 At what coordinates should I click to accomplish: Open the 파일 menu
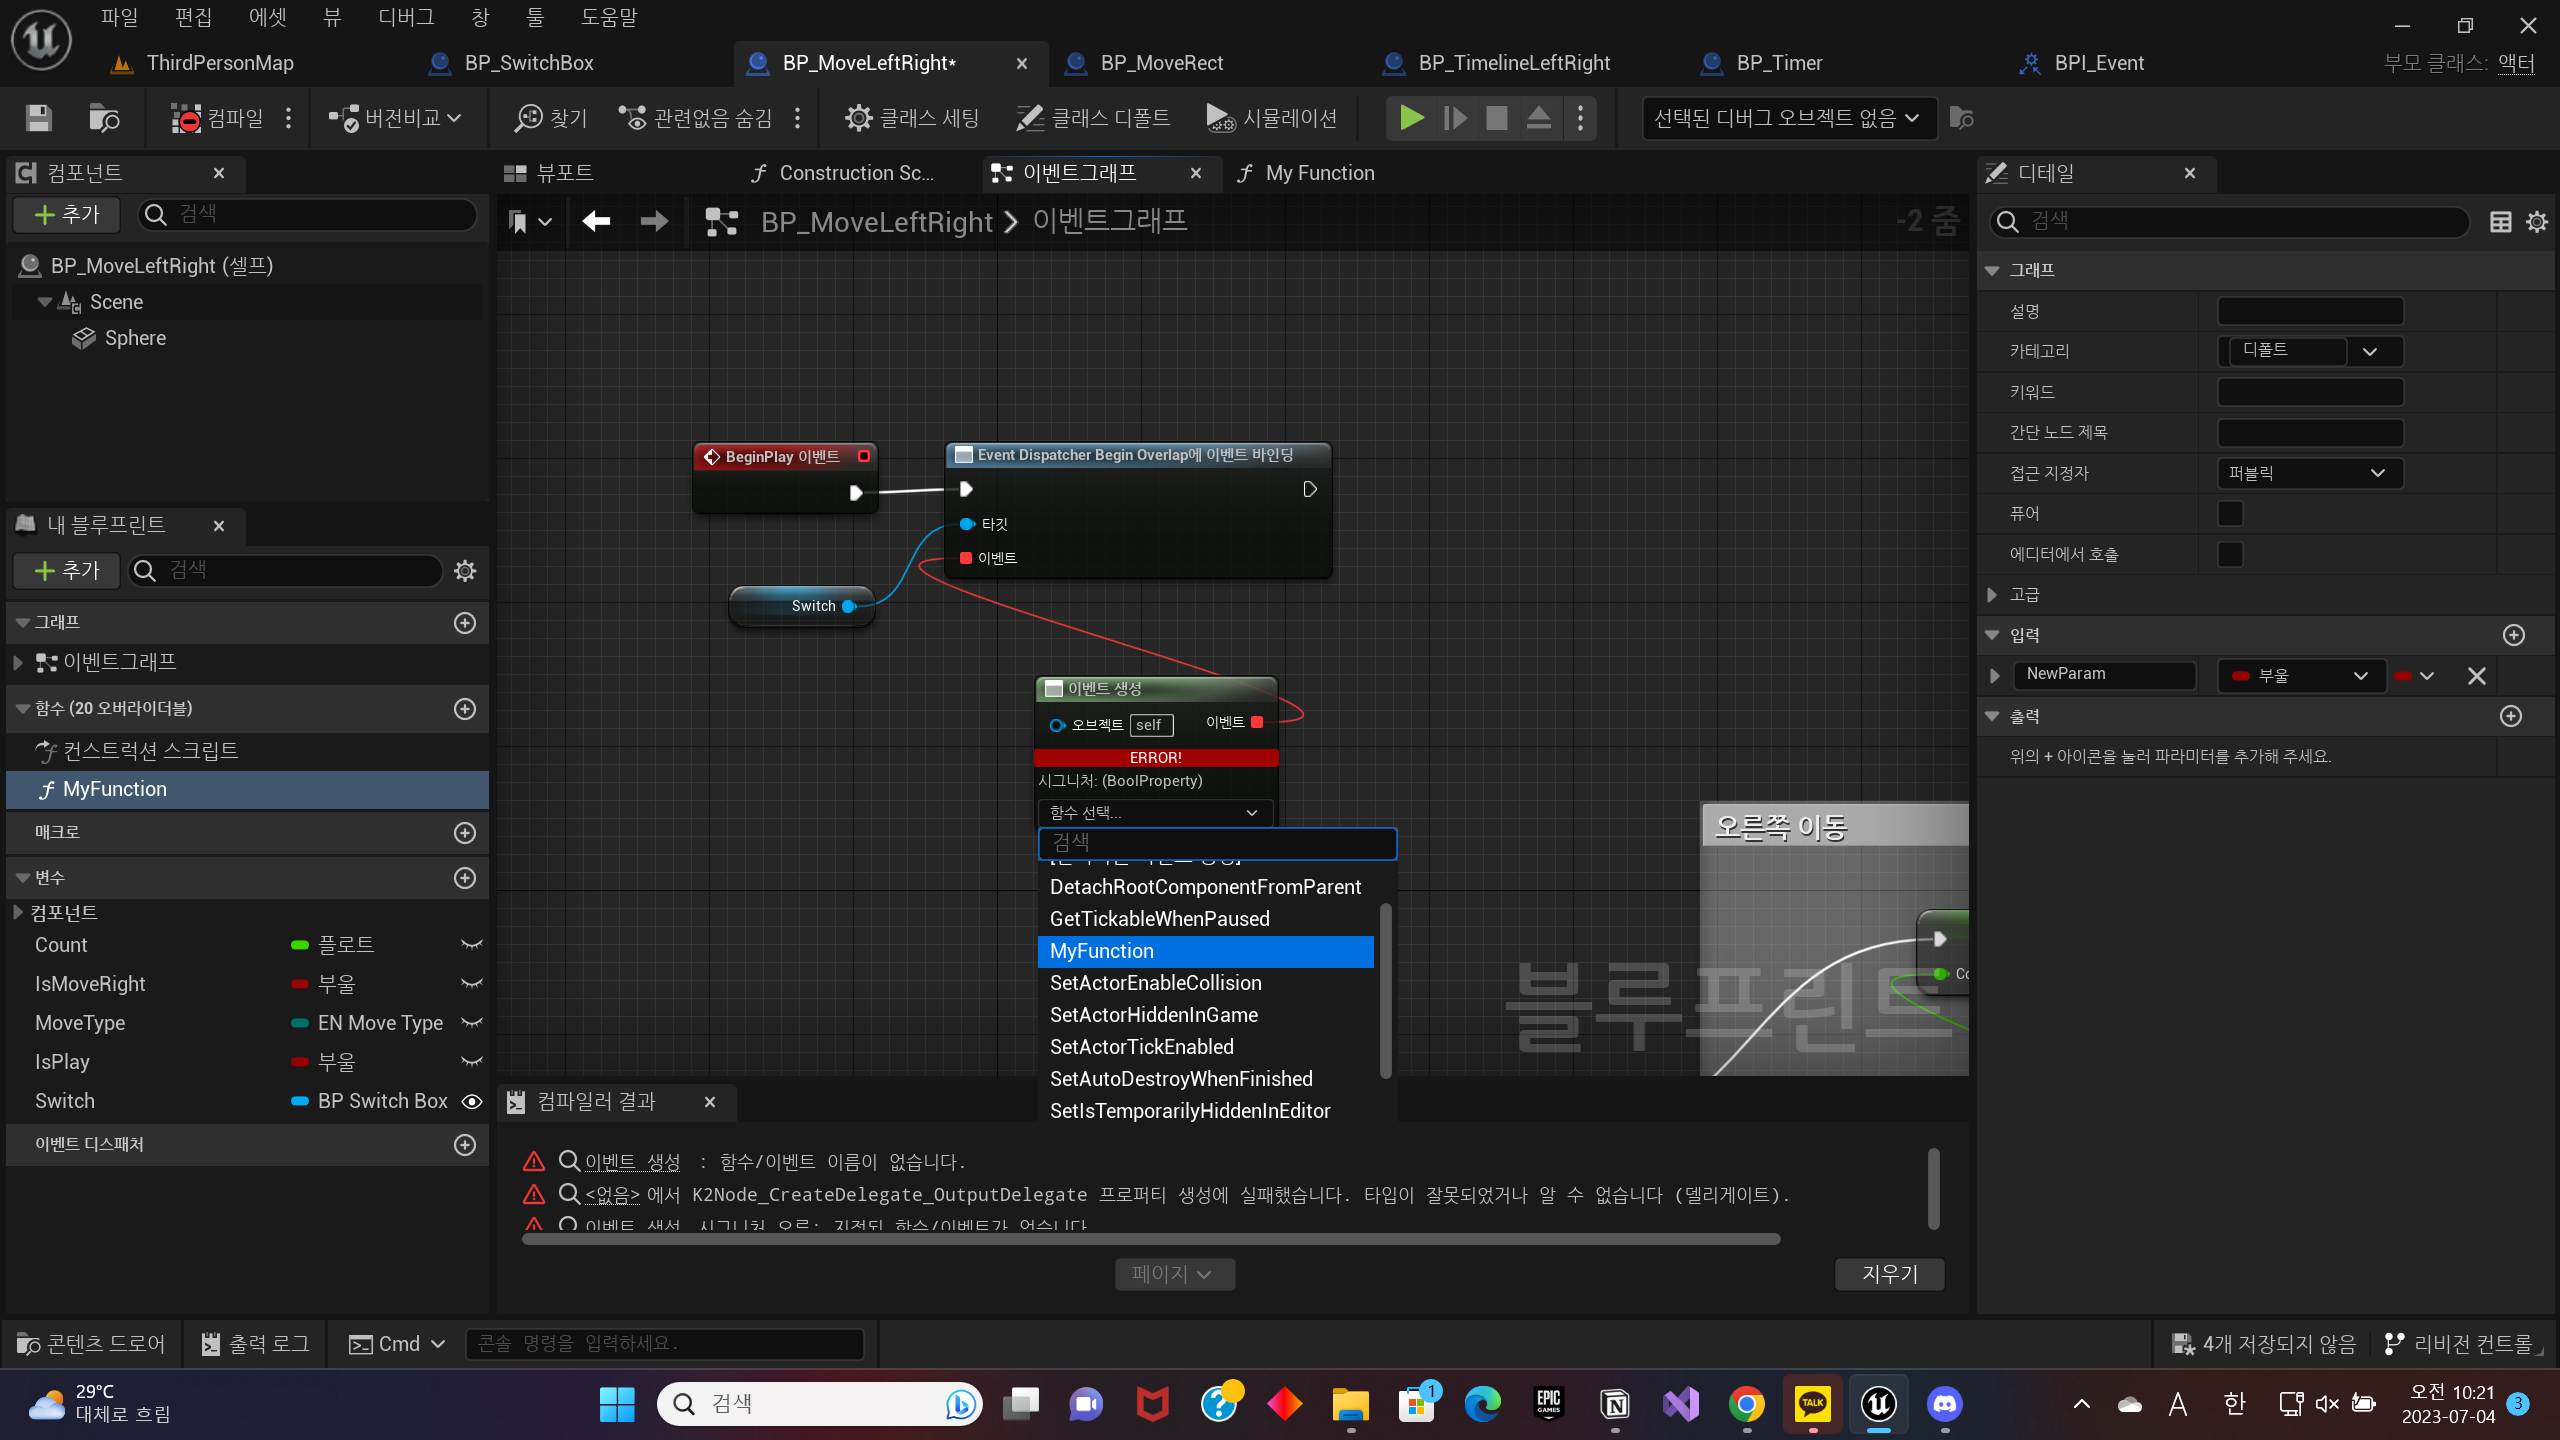tap(119, 17)
